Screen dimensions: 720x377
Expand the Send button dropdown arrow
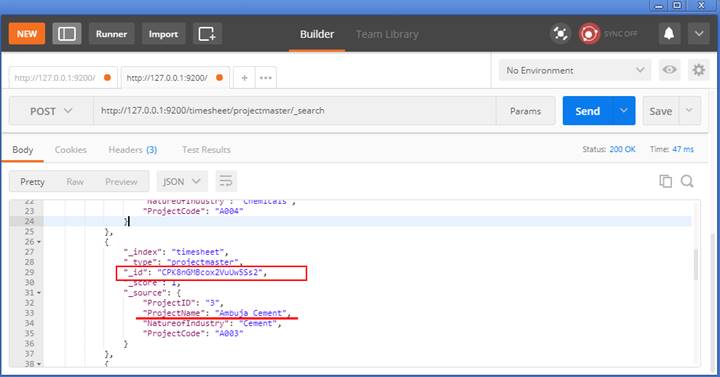coord(624,111)
